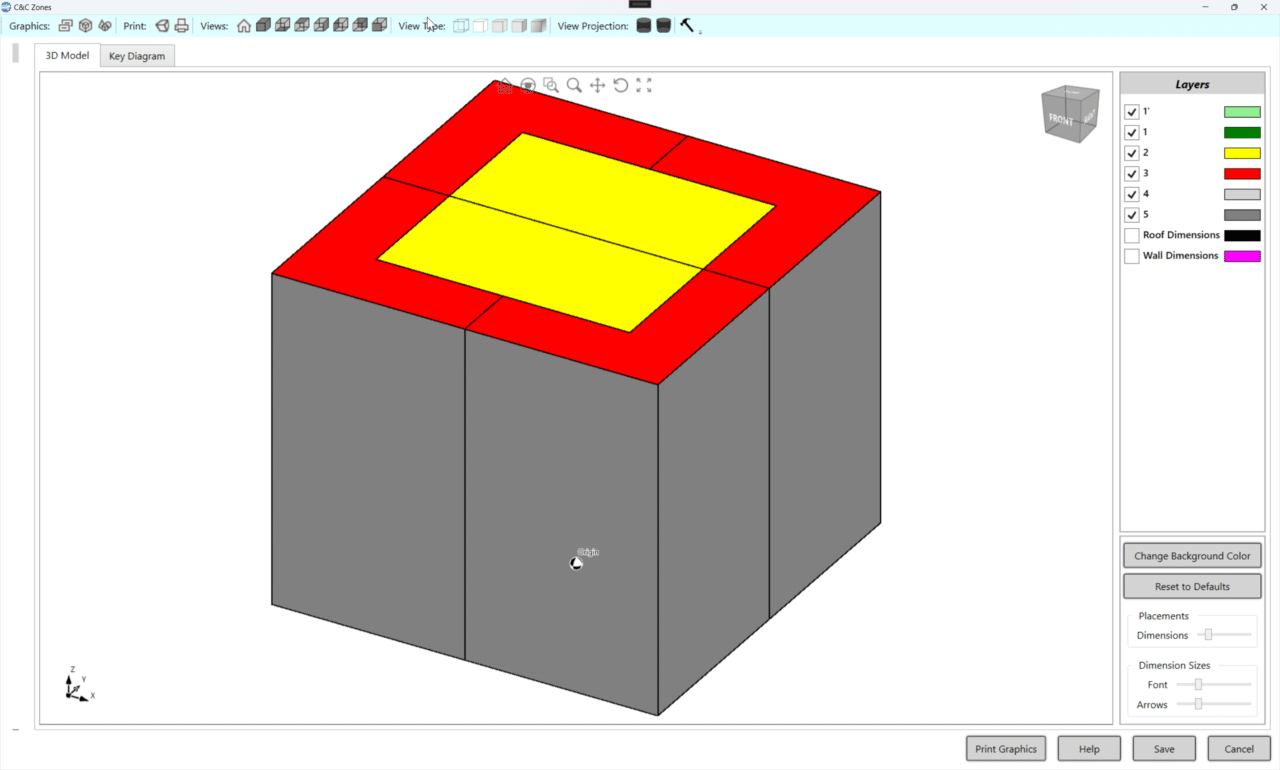Screen dimensions: 1280x770
Task: Select the Home view icon in Views toolbar
Action: pyautogui.click(x=244, y=25)
